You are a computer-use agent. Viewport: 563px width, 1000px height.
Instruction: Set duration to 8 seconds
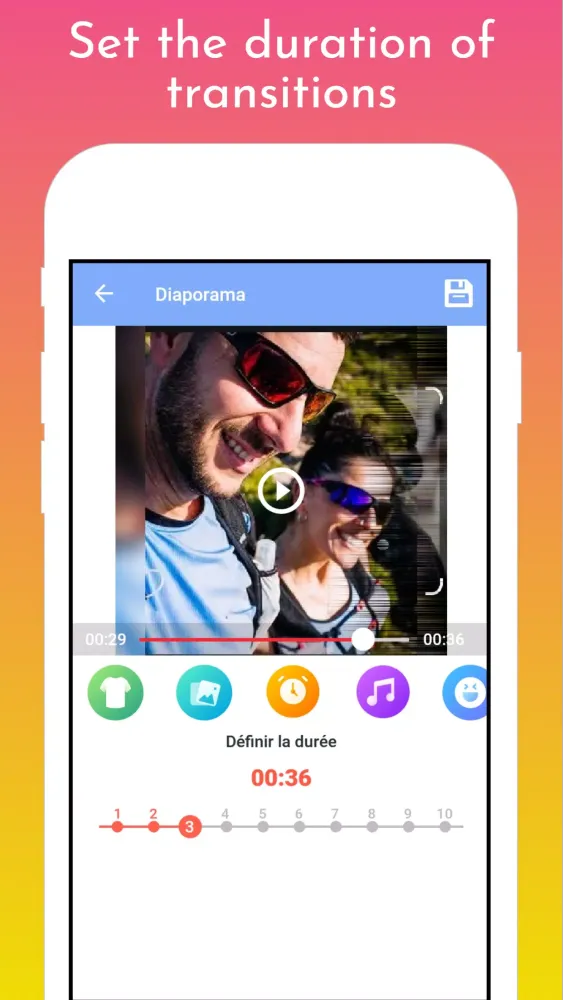(372, 827)
